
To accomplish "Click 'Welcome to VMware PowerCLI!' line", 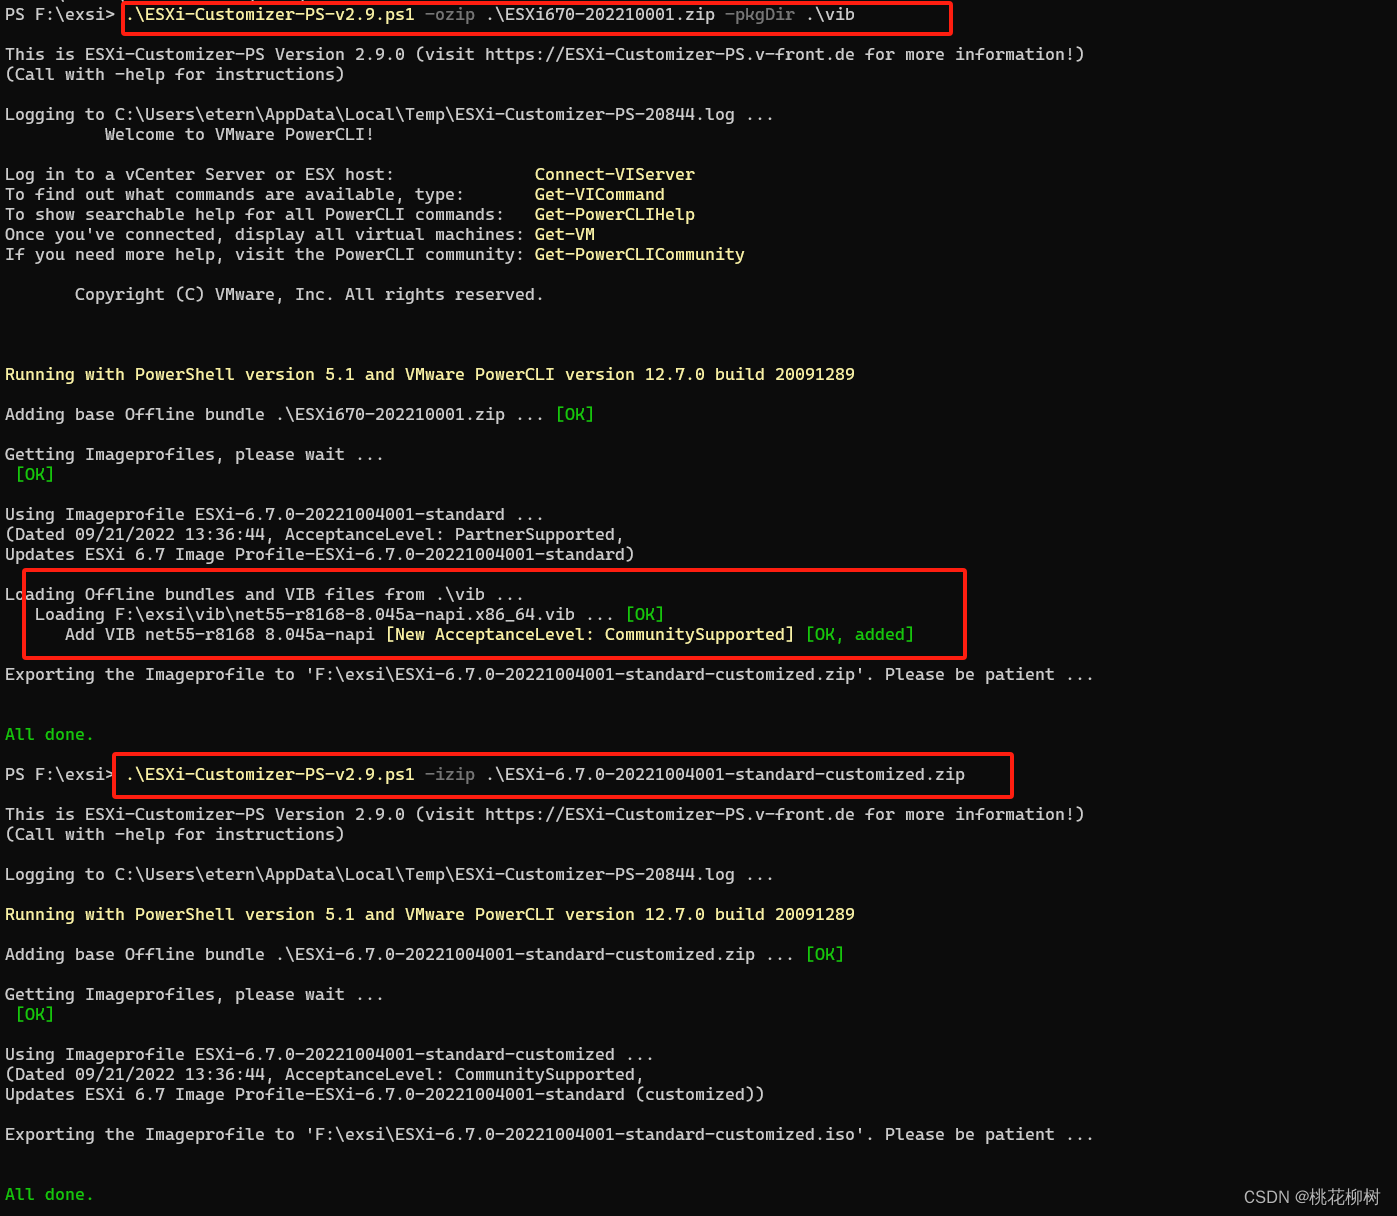I will point(239,135).
